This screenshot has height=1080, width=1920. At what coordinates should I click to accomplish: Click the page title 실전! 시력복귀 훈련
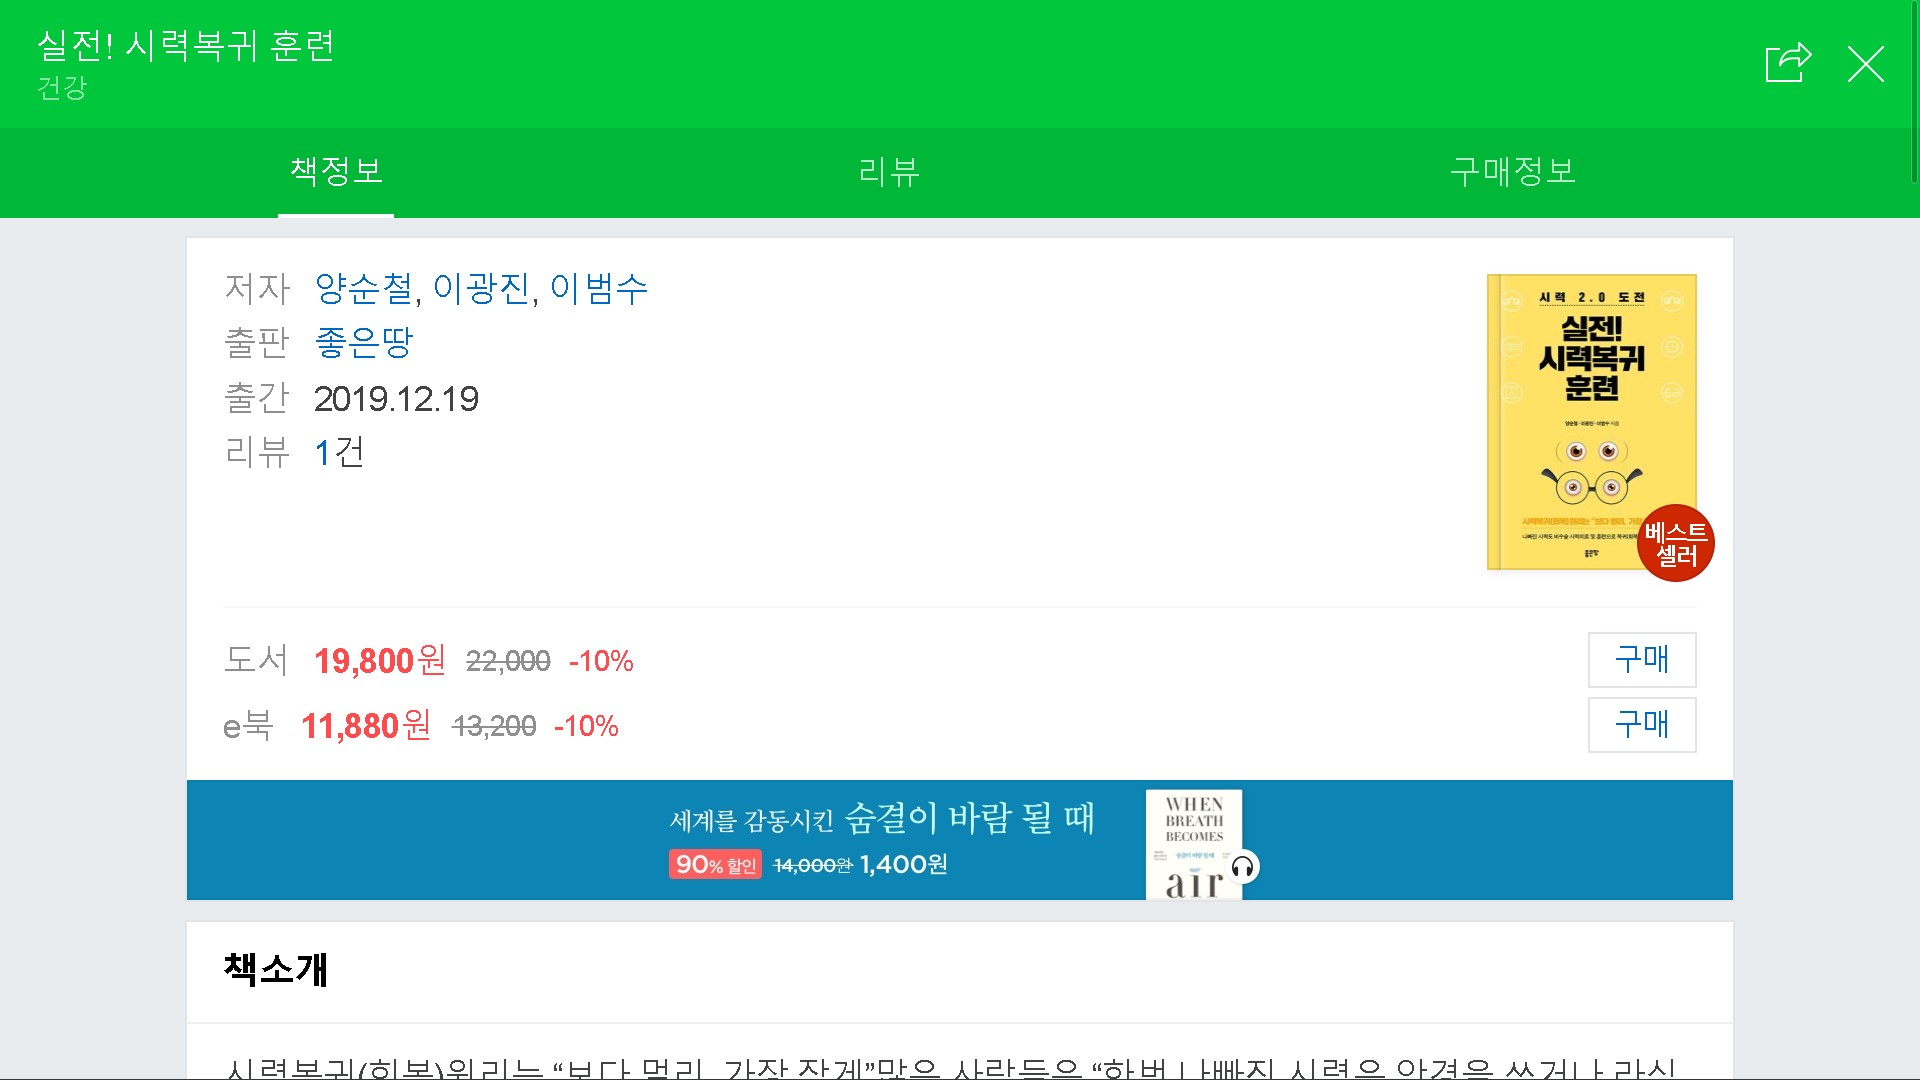[186, 46]
